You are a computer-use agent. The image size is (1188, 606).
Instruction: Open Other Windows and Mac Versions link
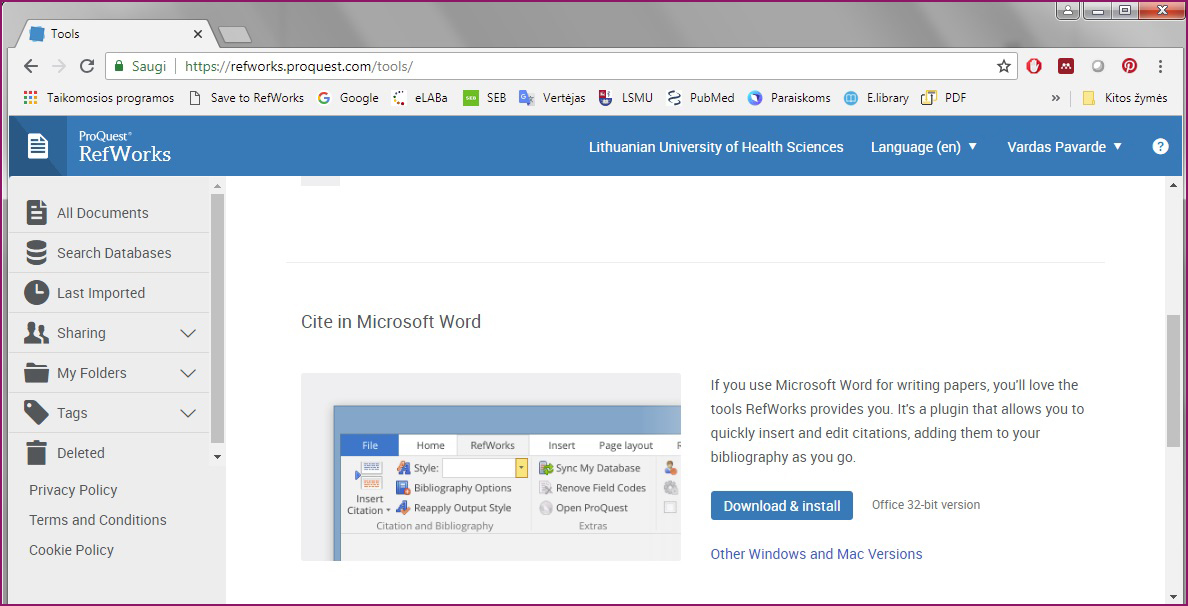(816, 554)
